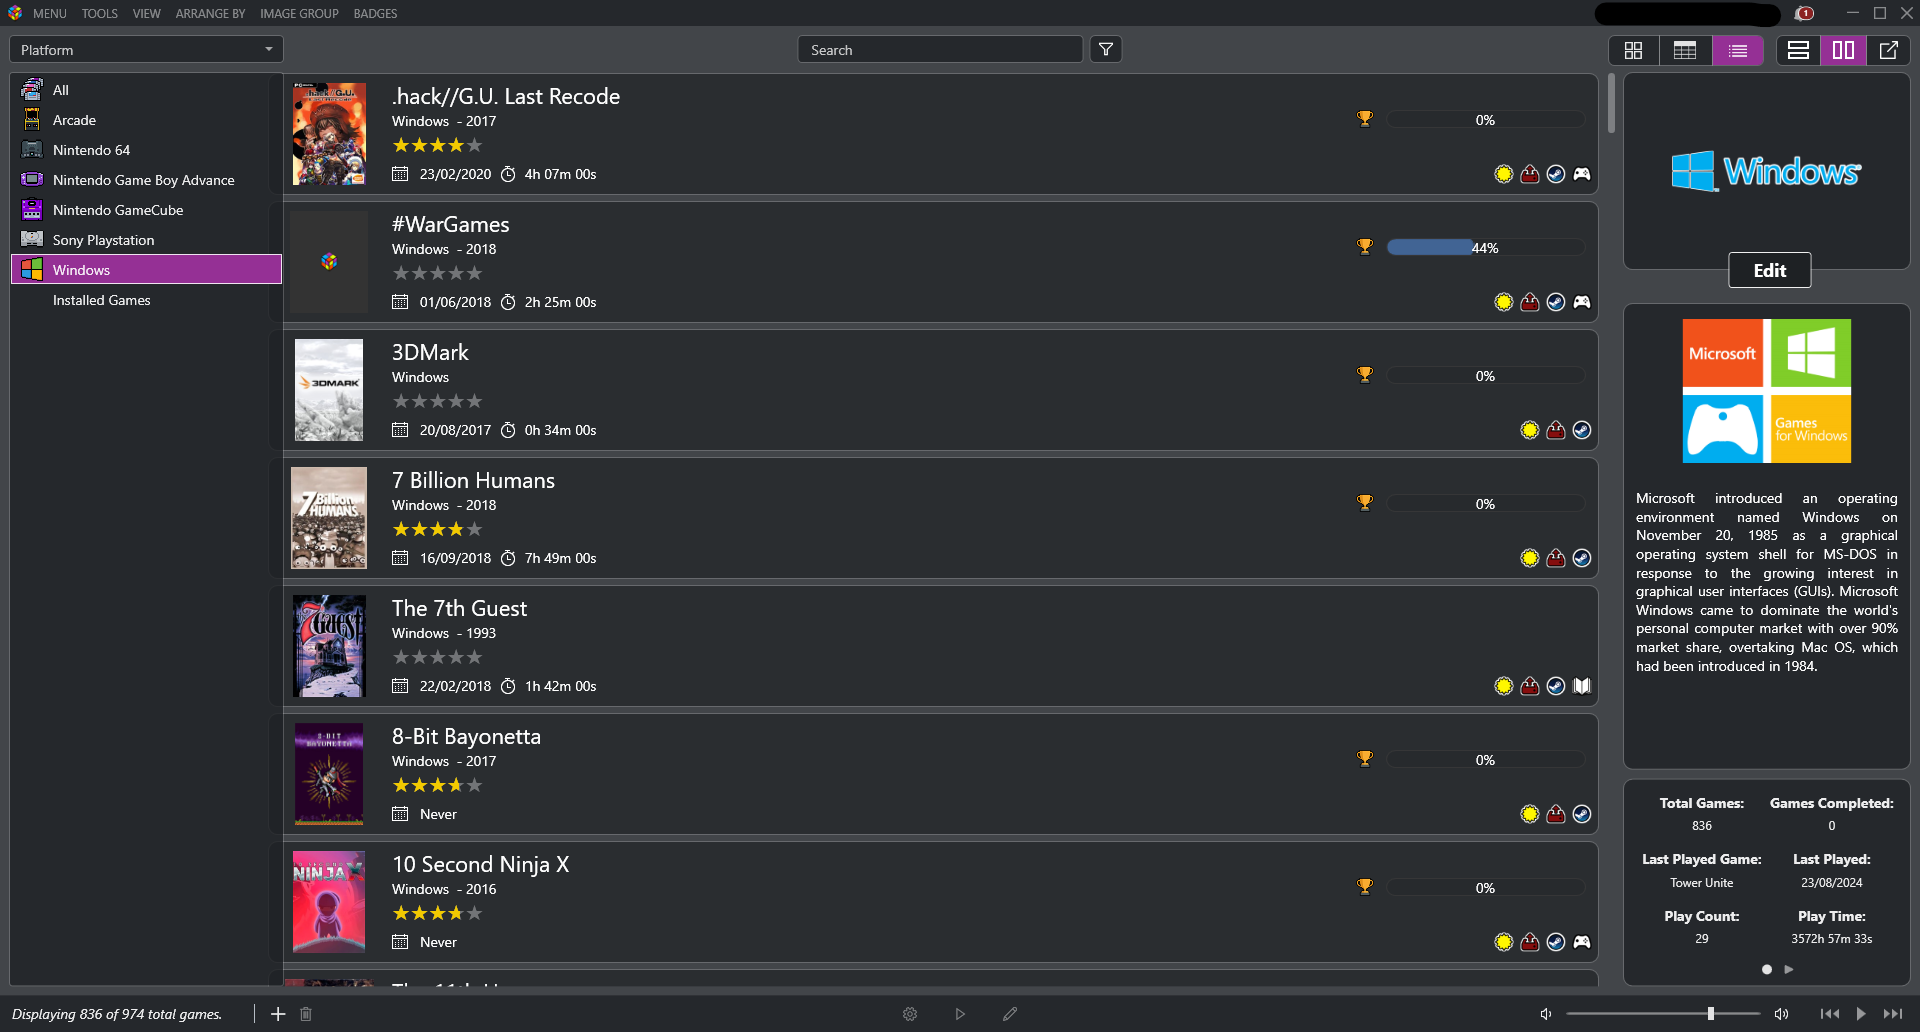This screenshot has width=1920, height=1032.
Task: Click the 7 Billion Humans red install badge
Action: click(1556, 558)
